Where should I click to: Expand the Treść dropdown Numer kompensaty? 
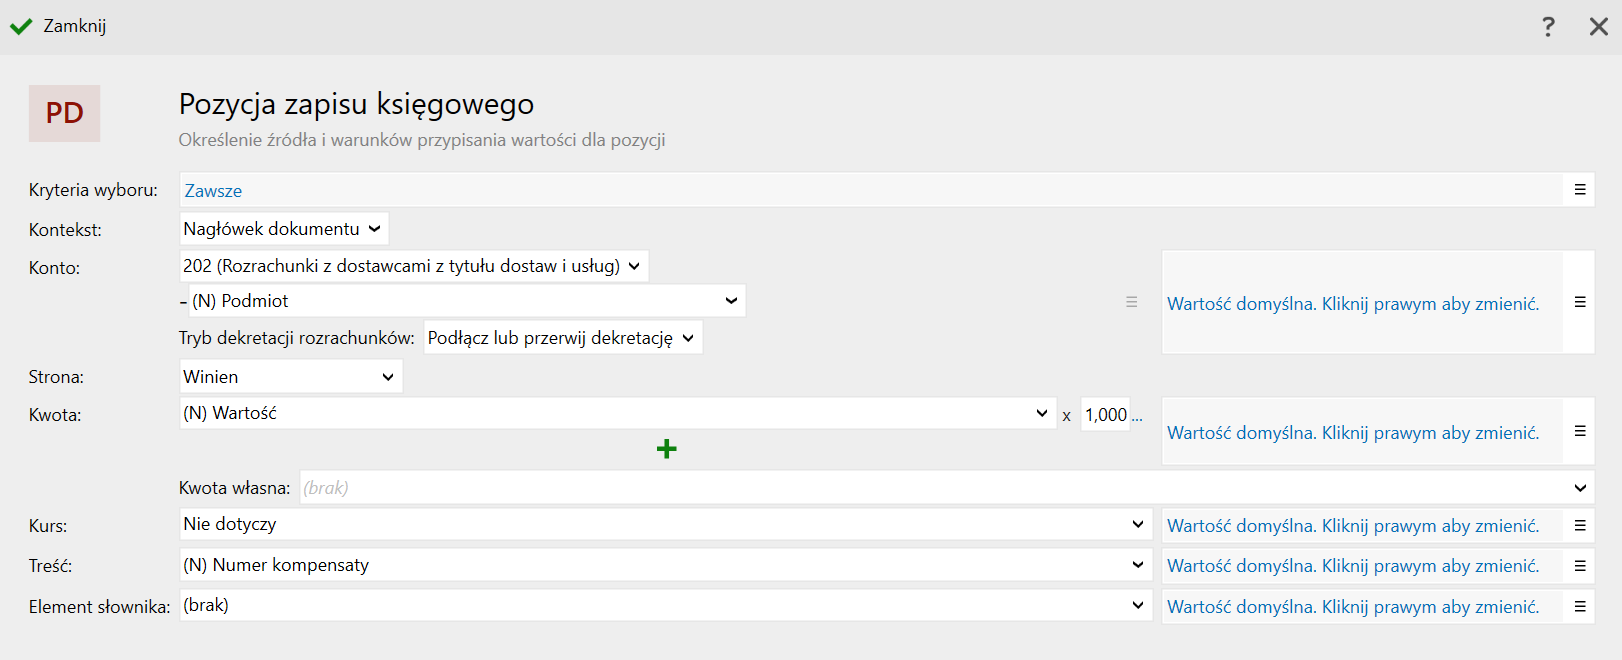tap(664, 565)
